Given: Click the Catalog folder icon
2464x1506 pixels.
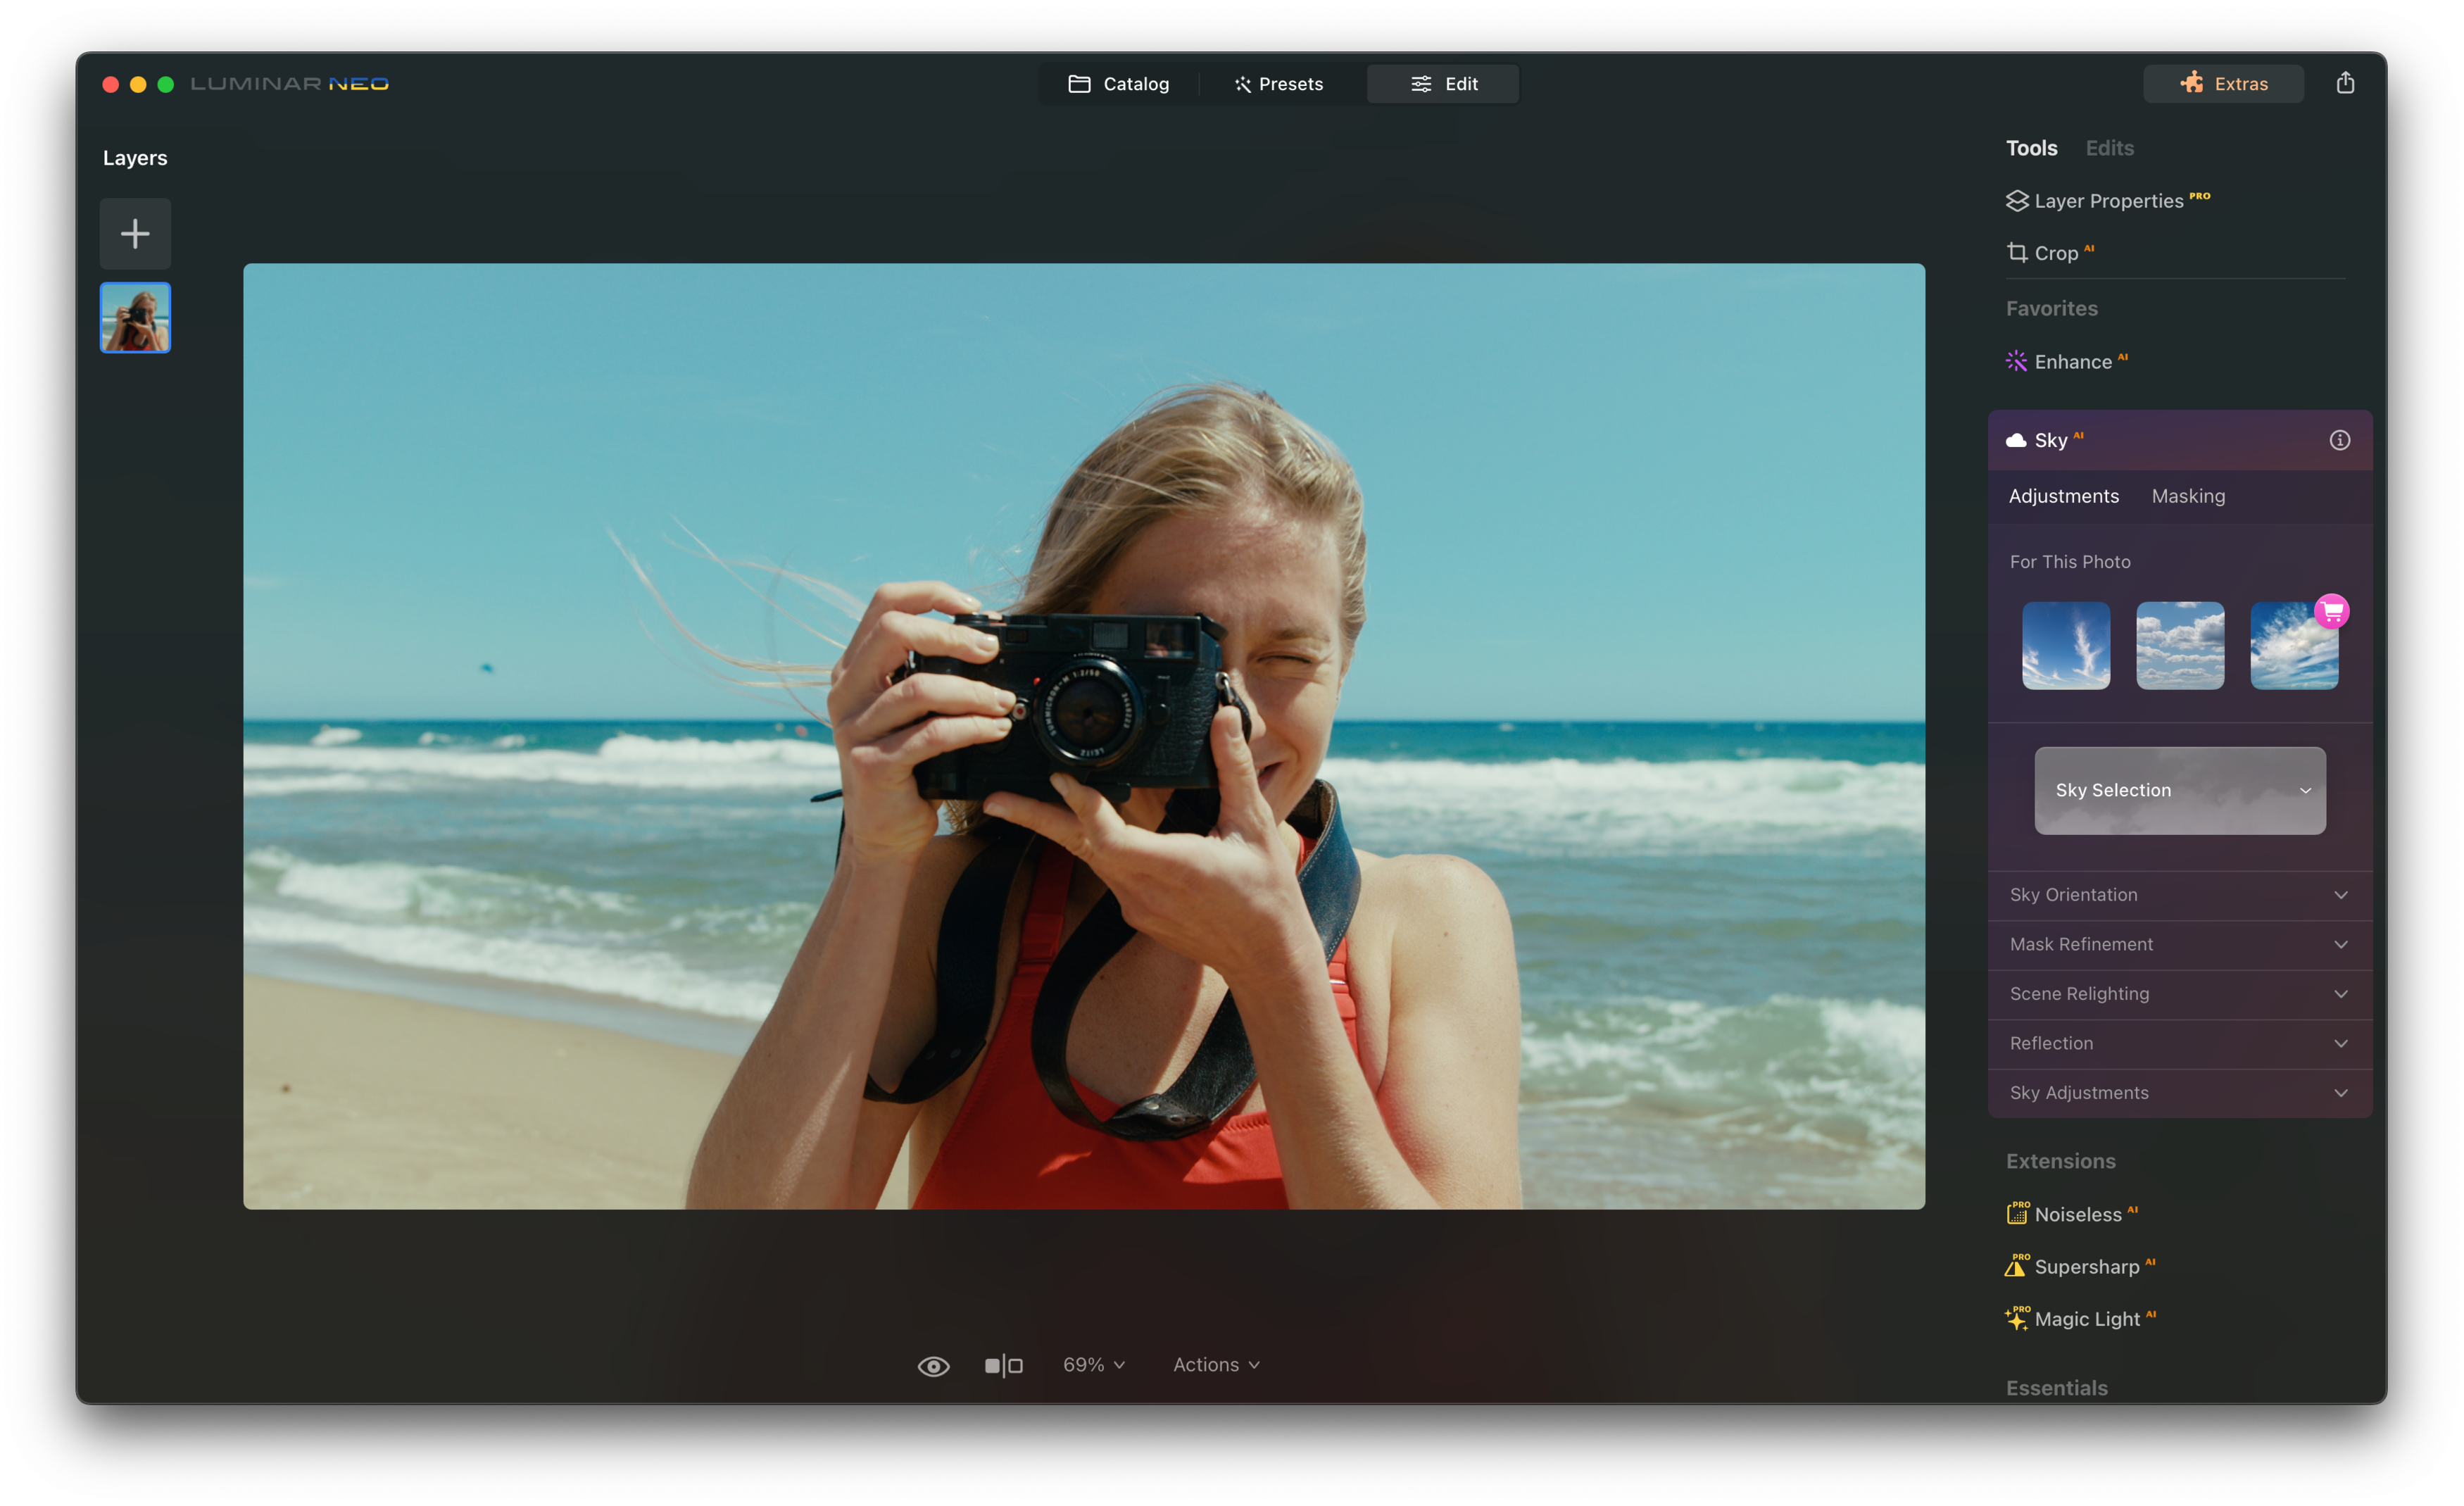Looking at the screenshot, I should coord(1079,84).
